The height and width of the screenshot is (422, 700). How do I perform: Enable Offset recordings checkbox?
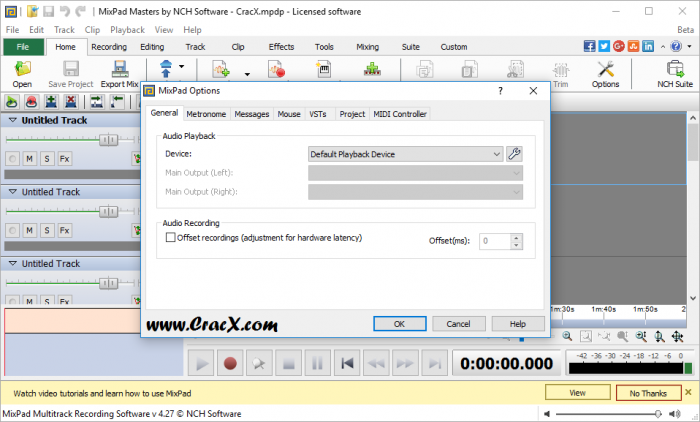171,237
